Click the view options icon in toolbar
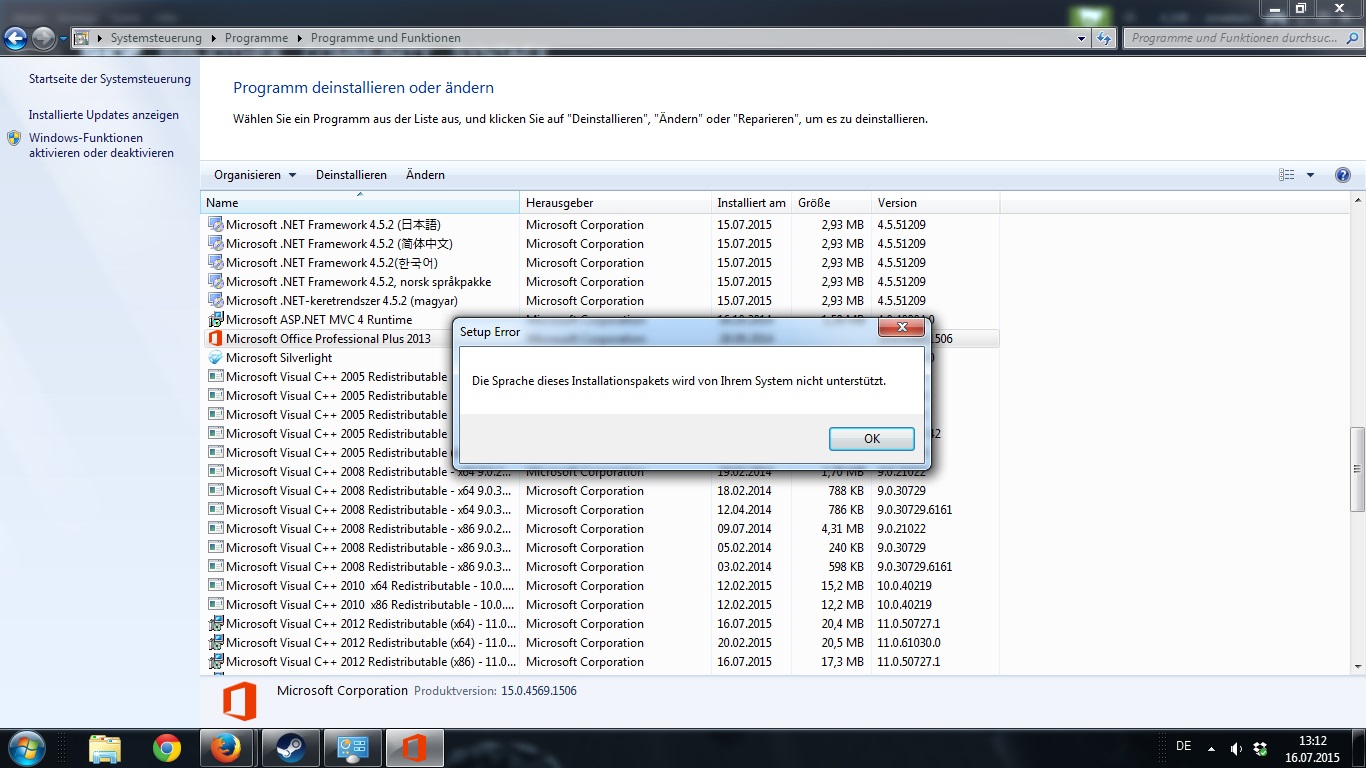 pos(1287,175)
